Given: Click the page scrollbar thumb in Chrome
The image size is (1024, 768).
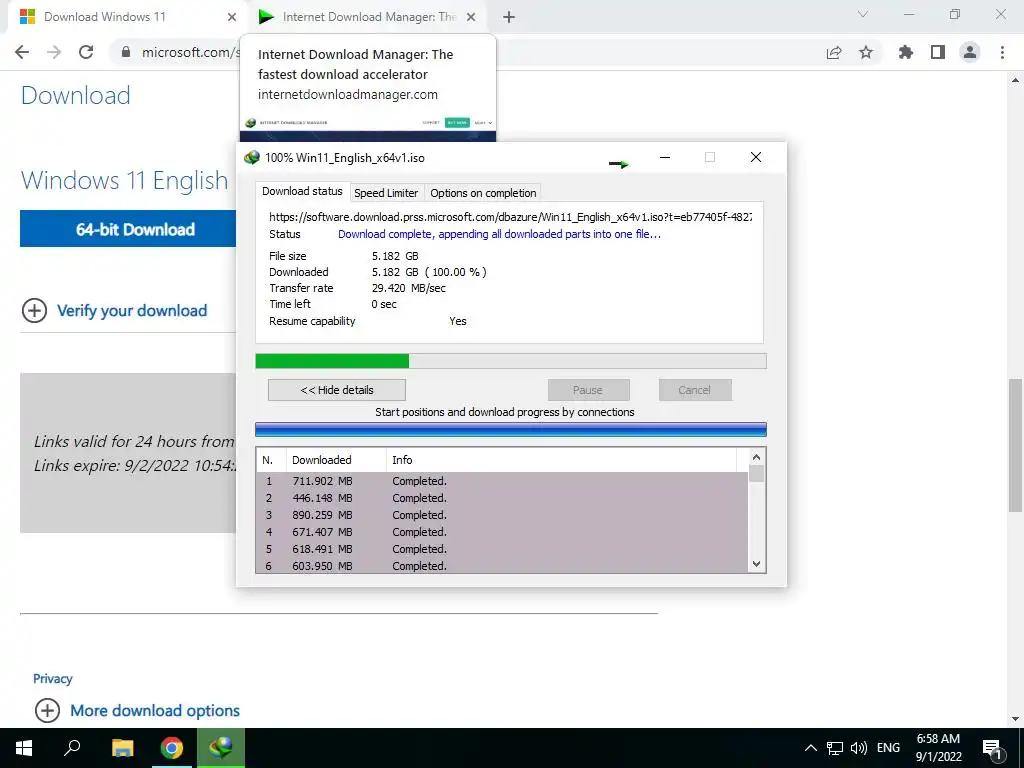Looking at the screenshot, I should point(1016,445).
